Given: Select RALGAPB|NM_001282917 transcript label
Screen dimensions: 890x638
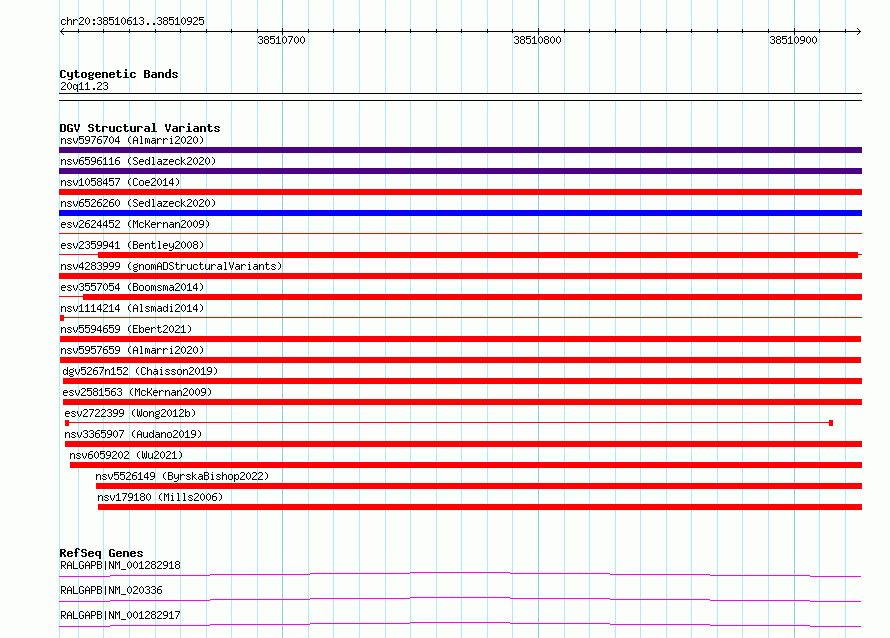Looking at the screenshot, I should tap(120, 615).
